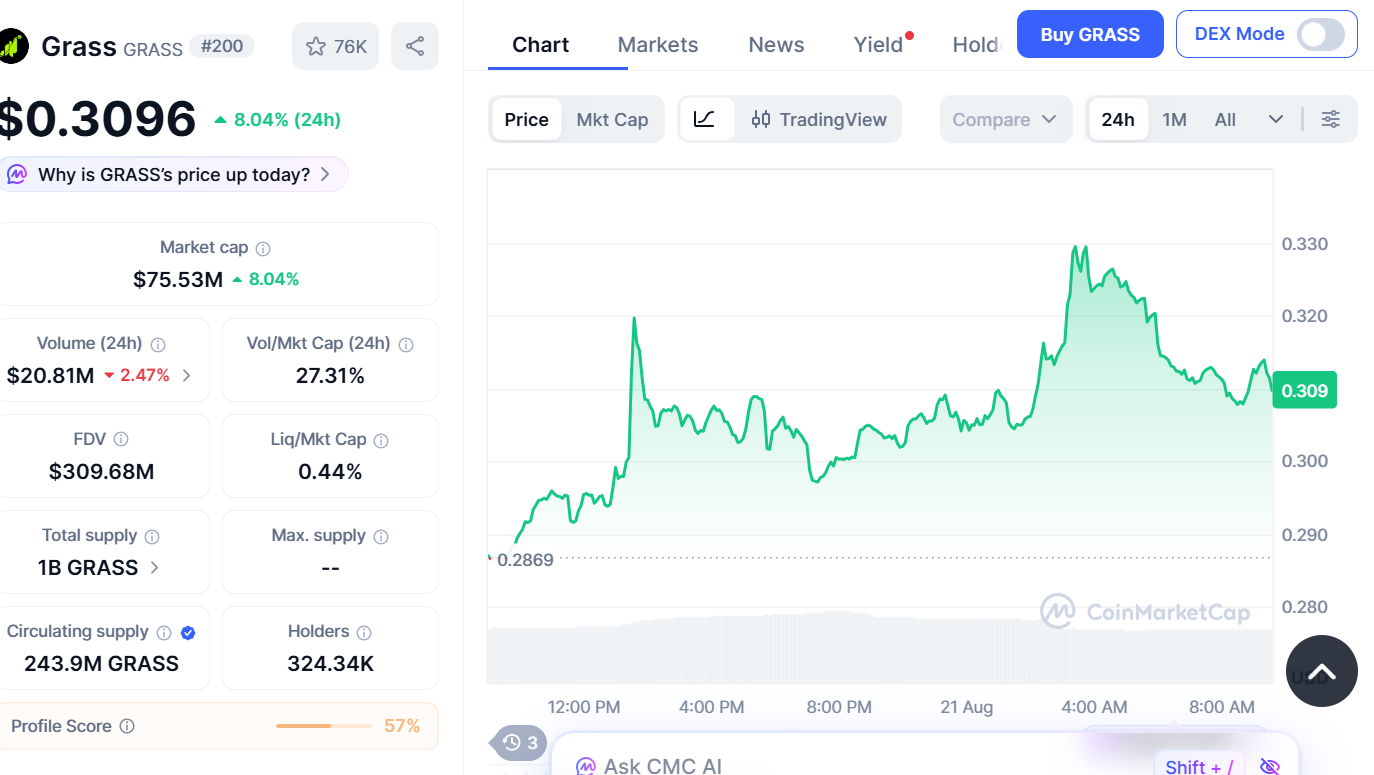Click the Shift + / shortcut button
Image resolution: width=1374 pixels, height=775 pixels.
1199,767
